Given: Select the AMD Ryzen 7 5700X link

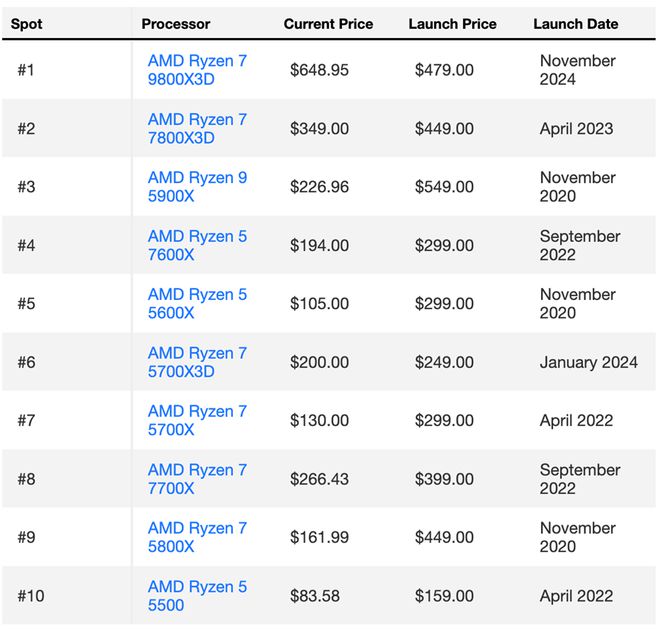Looking at the screenshot, I should (x=197, y=420).
